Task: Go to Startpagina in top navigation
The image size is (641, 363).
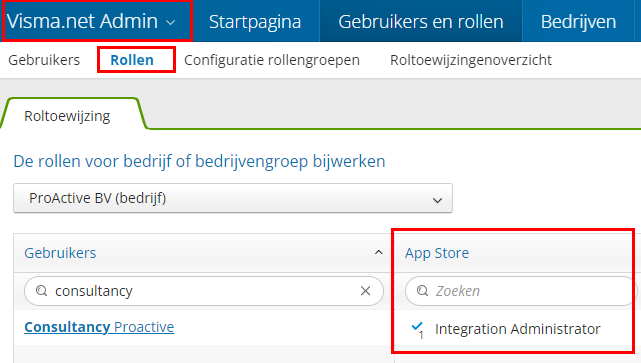Action: click(255, 21)
